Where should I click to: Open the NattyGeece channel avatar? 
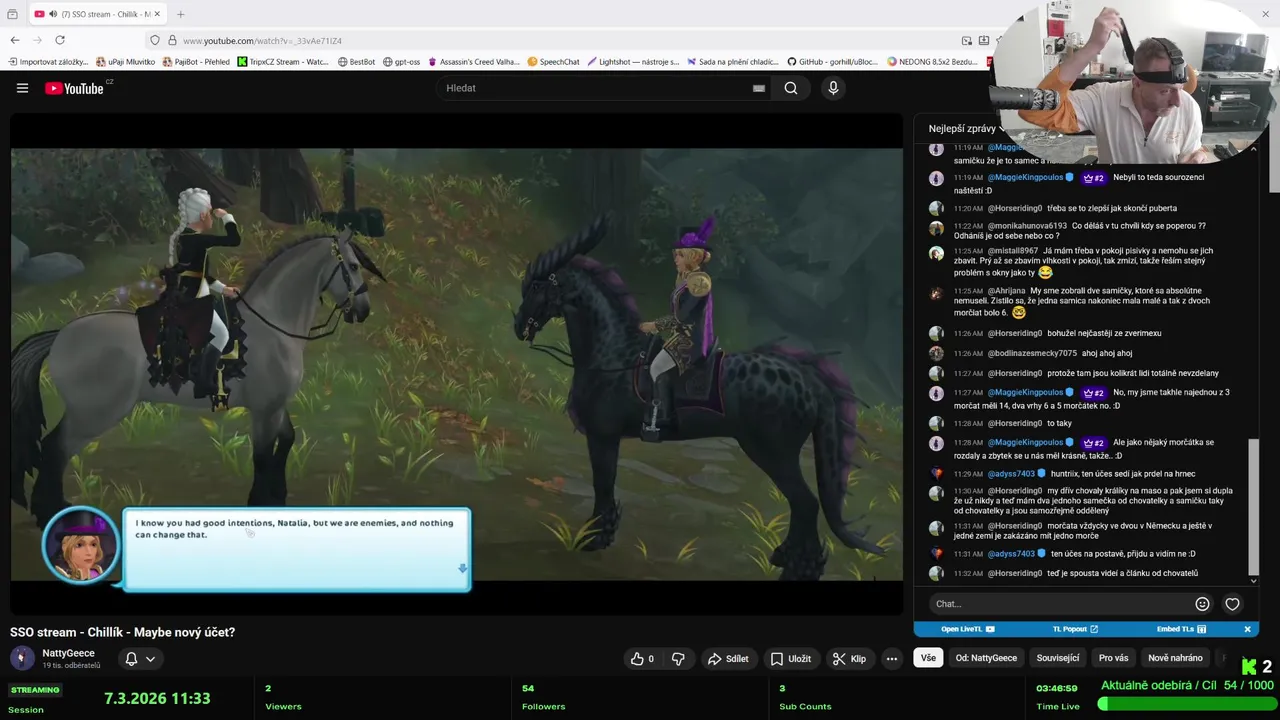point(22,658)
